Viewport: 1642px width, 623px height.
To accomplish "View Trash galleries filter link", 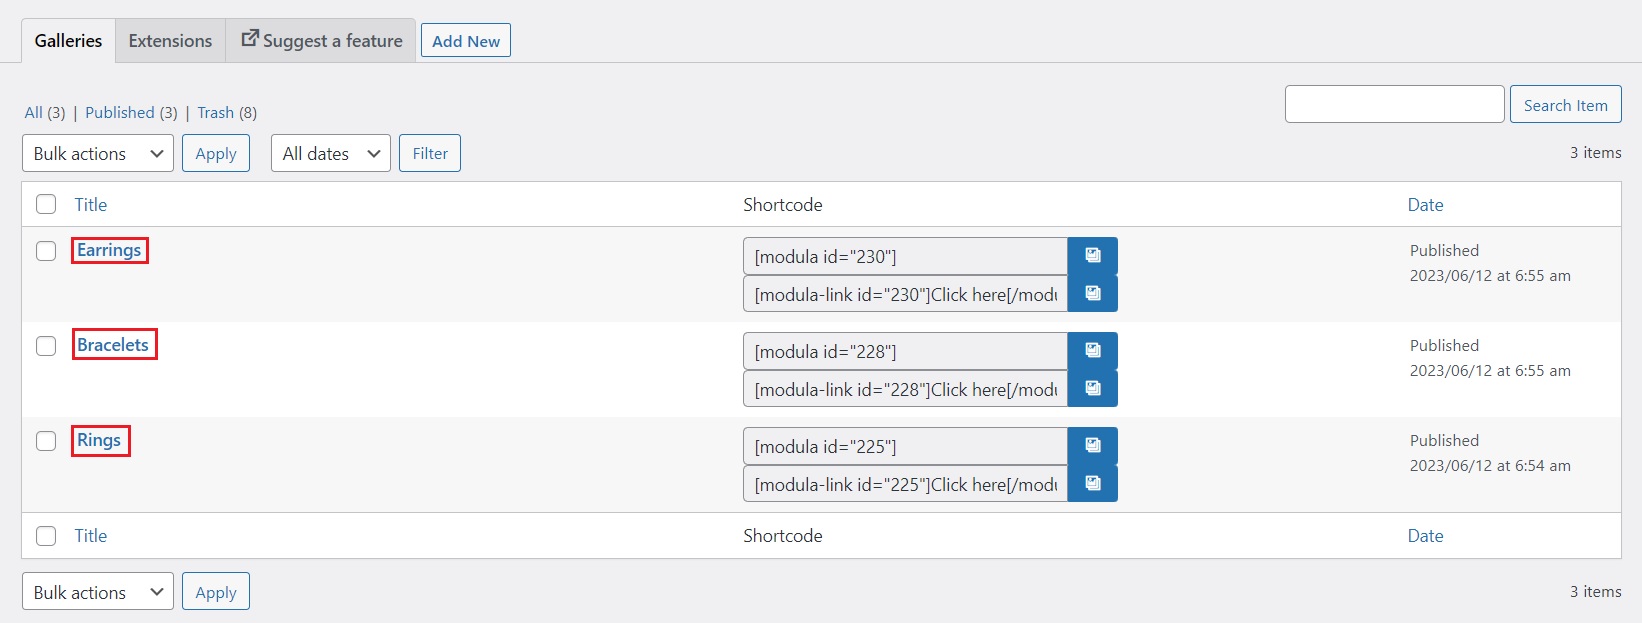I will point(215,113).
